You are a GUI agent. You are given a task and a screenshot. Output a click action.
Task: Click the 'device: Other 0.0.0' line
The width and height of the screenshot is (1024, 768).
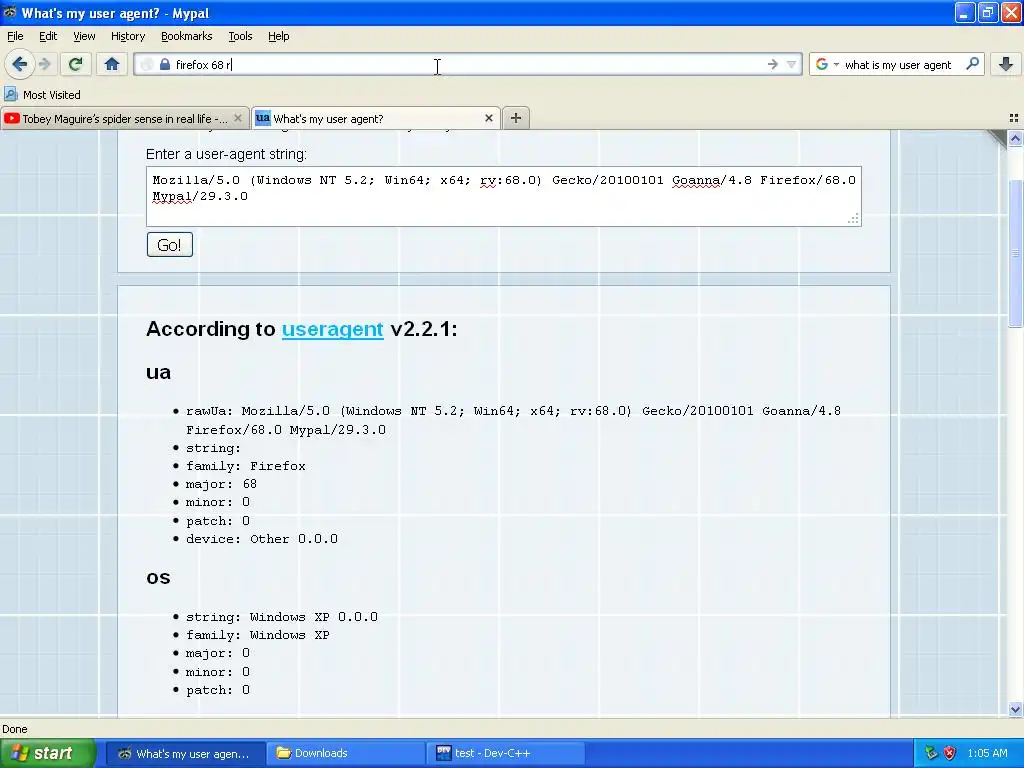262,539
